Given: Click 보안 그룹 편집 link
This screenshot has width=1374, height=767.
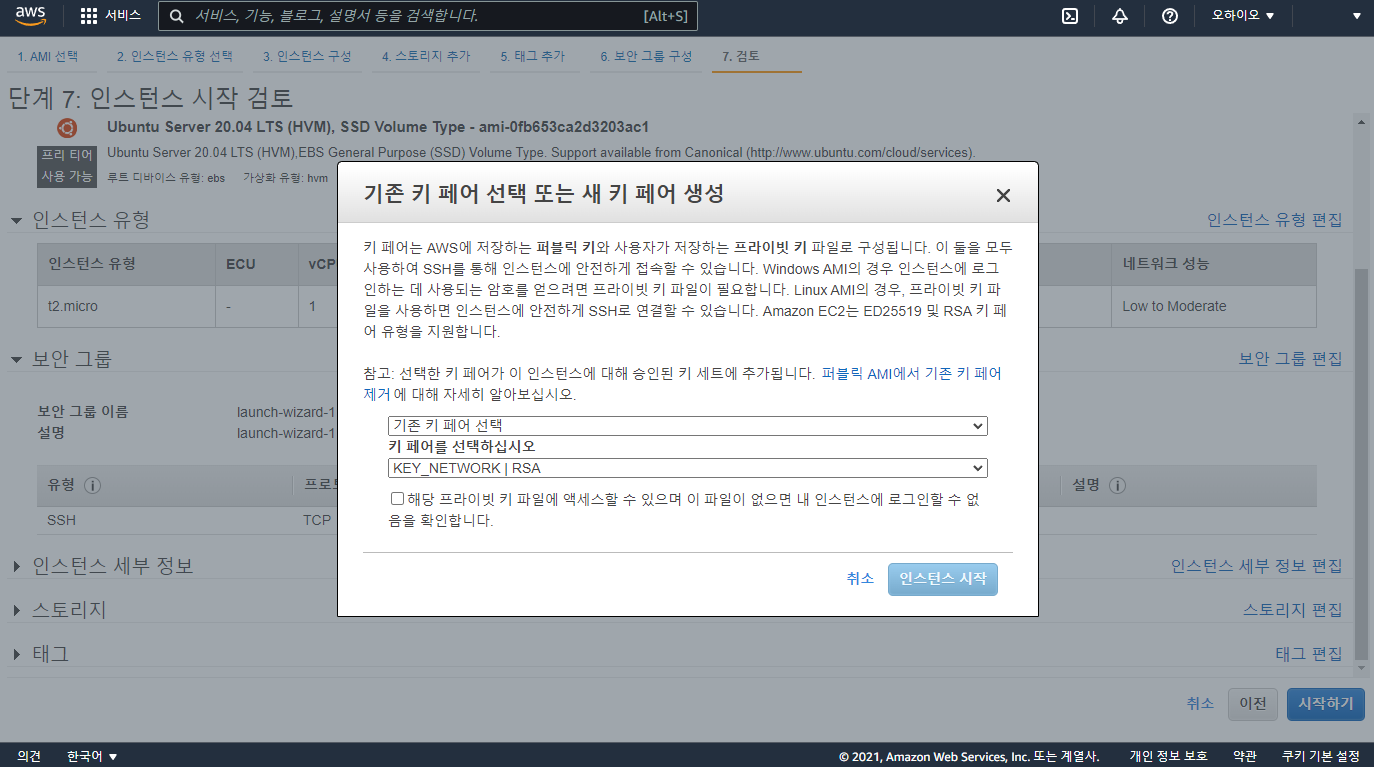Looking at the screenshot, I should [x=1290, y=359].
